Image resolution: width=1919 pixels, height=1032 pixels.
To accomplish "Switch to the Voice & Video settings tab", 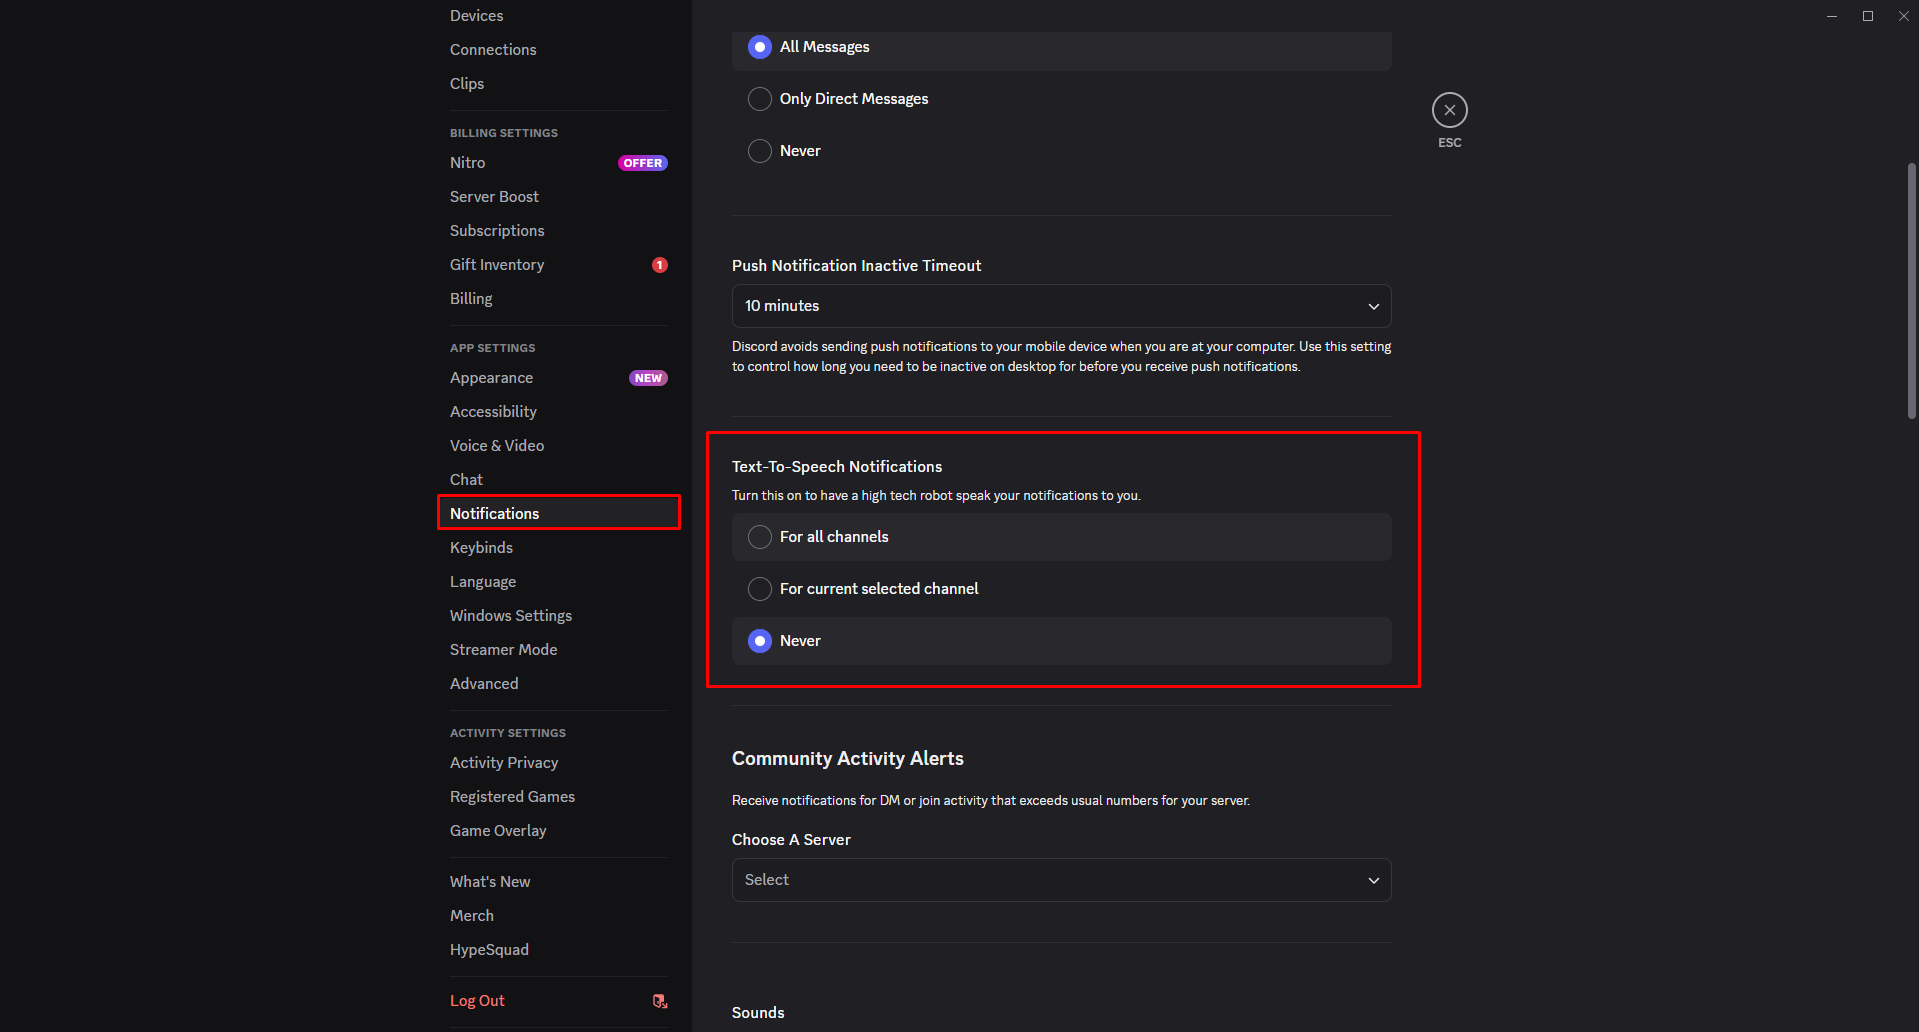I will (497, 445).
